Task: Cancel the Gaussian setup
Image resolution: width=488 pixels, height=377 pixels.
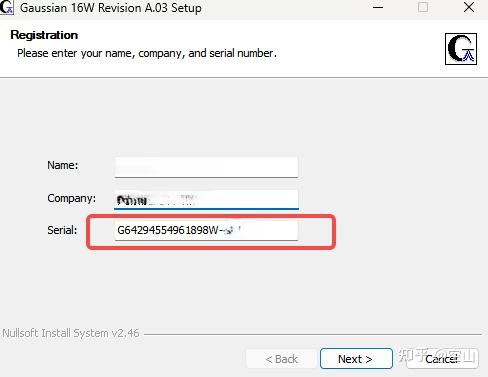Action: click(442, 359)
